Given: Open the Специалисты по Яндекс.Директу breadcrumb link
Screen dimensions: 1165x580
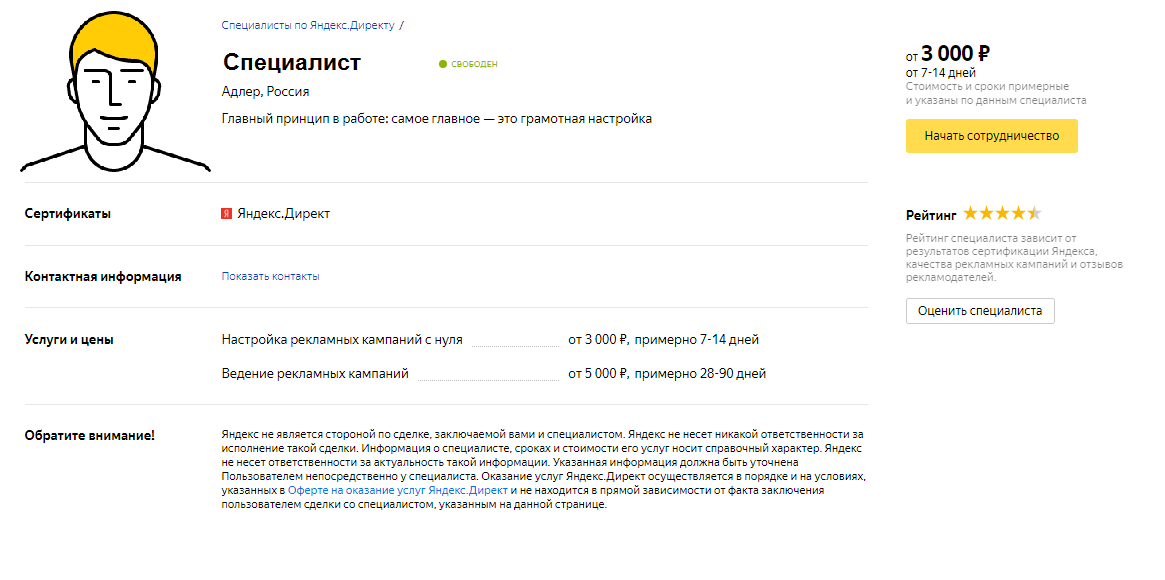Looking at the screenshot, I should (308, 25).
